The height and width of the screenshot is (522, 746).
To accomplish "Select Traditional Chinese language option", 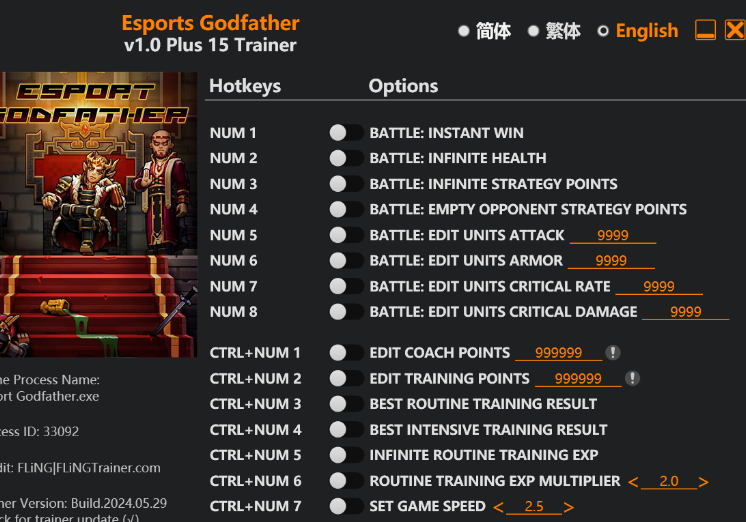I will click(534, 31).
